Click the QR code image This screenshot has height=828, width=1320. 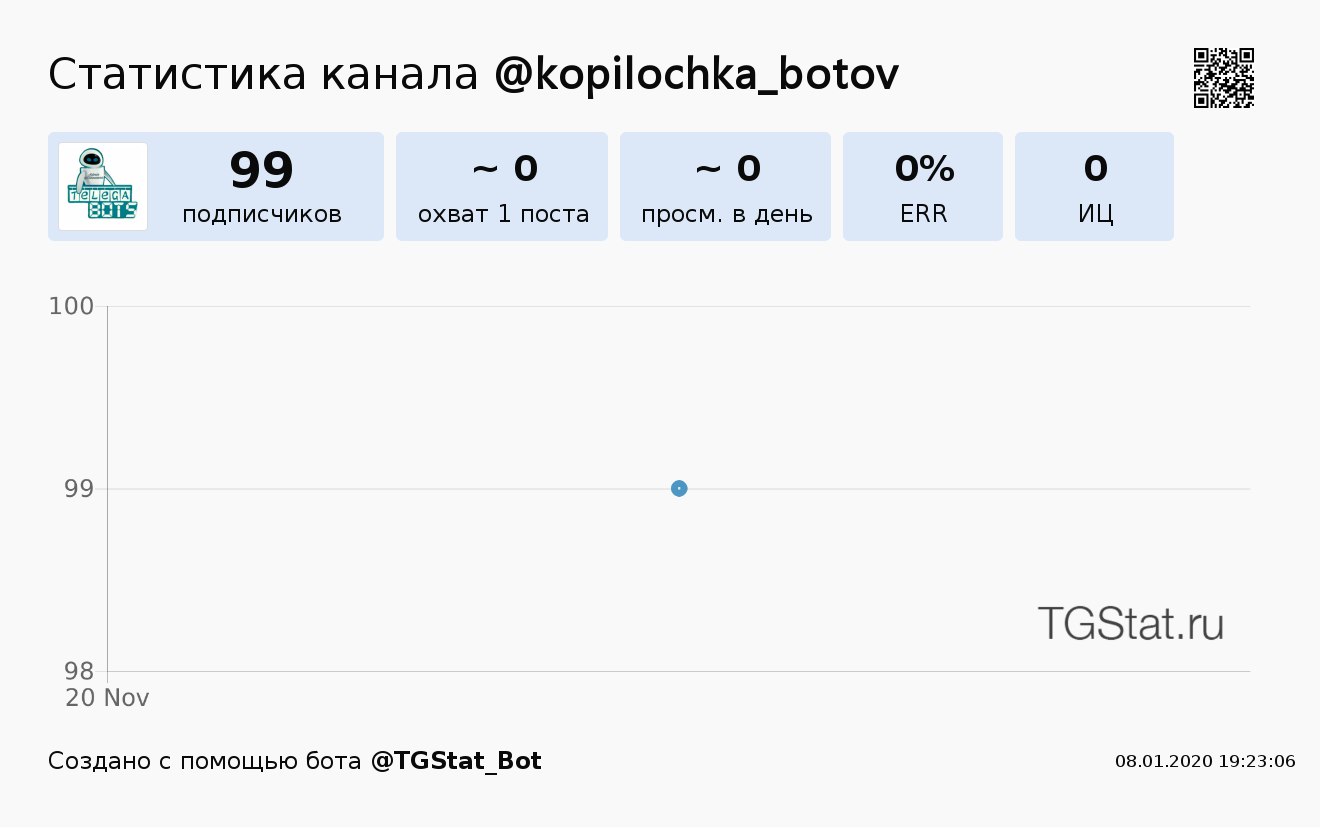coord(1224,78)
